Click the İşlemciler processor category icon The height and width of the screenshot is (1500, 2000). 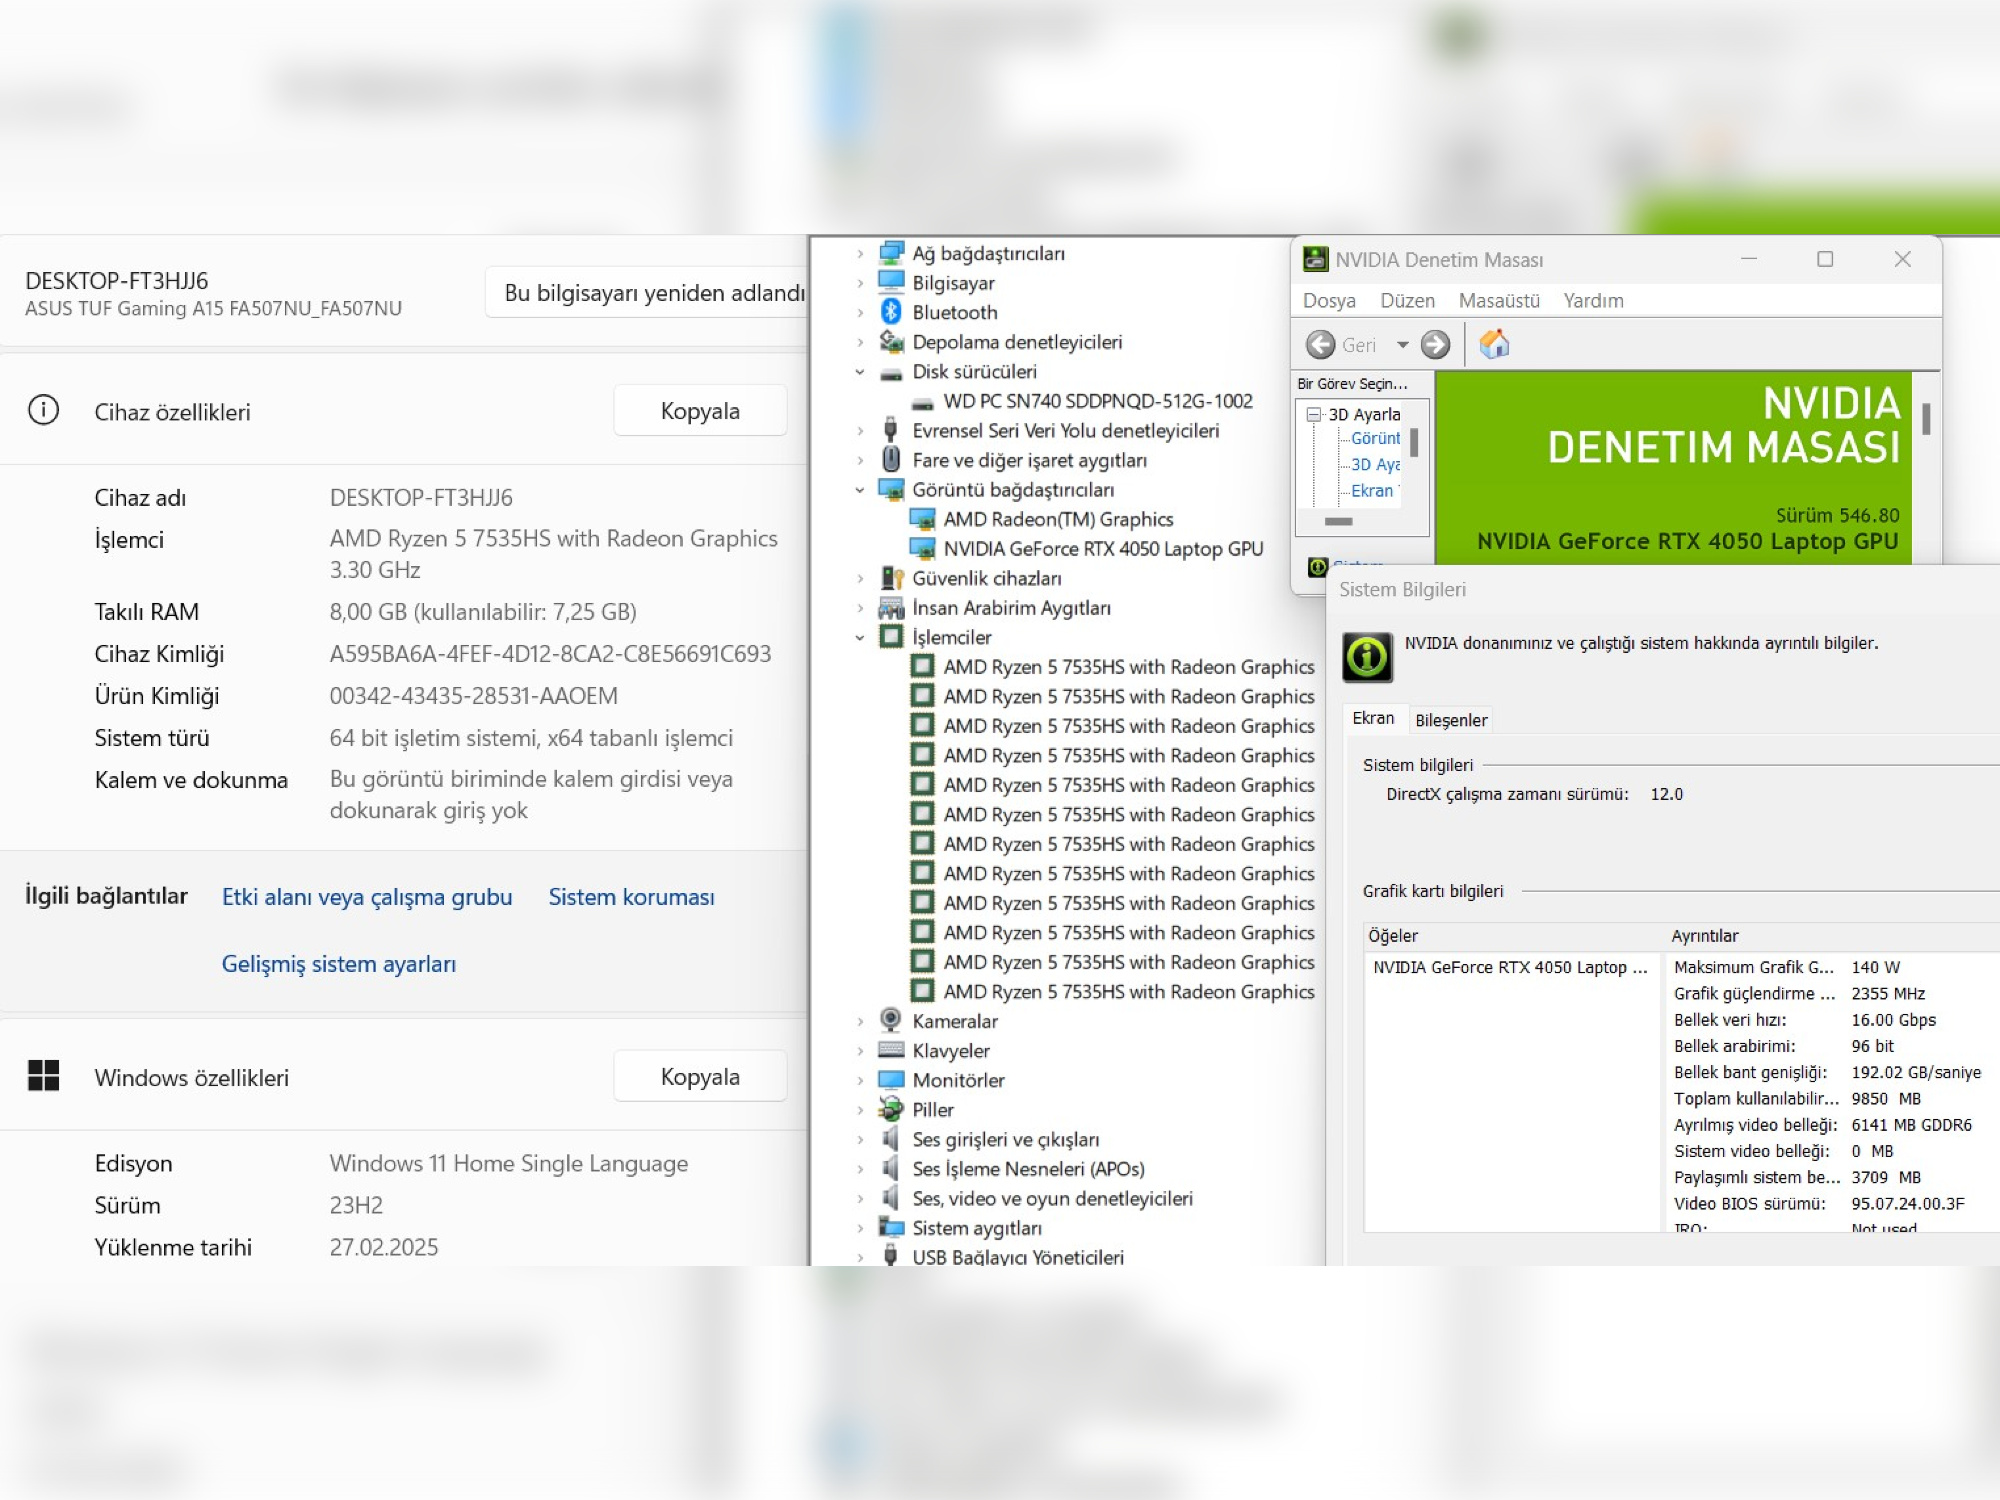click(891, 637)
